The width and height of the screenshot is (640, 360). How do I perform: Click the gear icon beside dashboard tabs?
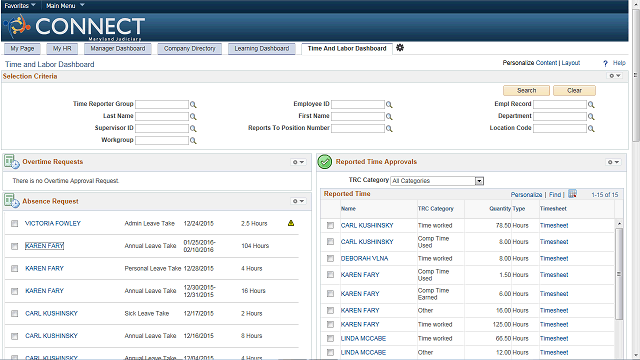click(x=400, y=48)
